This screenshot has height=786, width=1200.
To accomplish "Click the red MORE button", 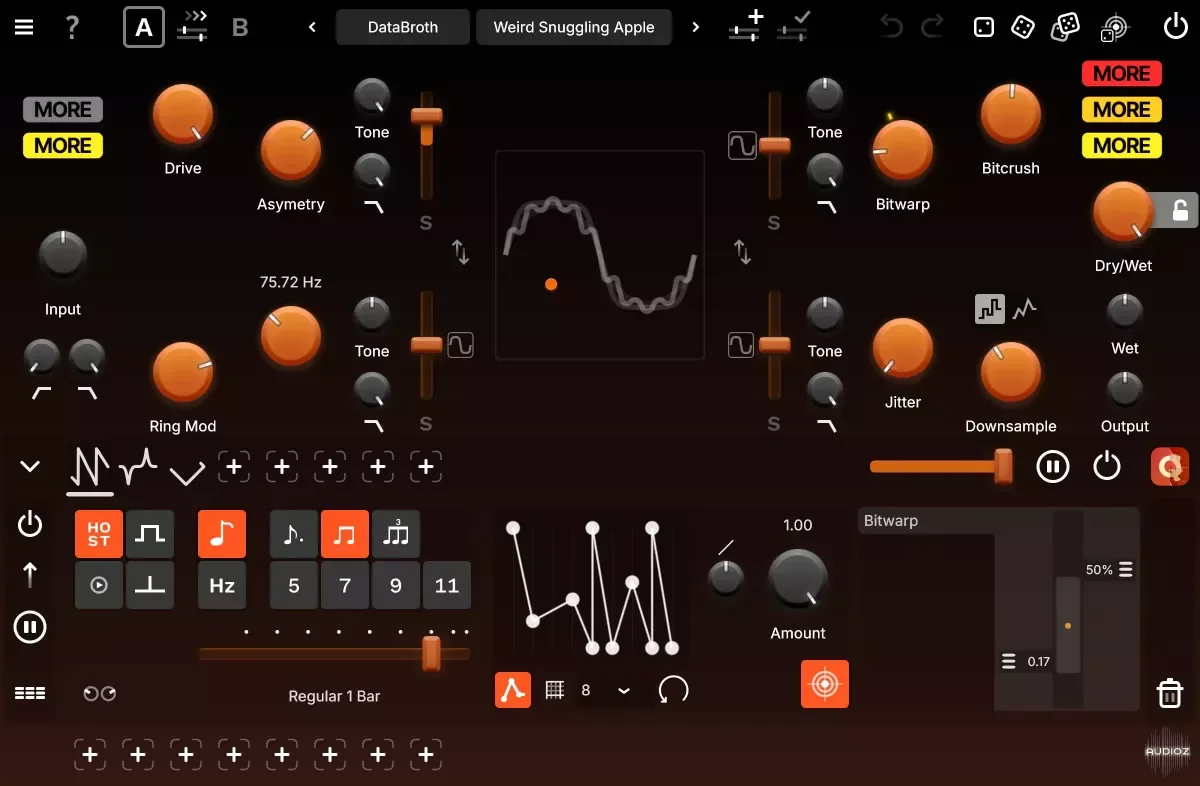I will coord(1122,74).
